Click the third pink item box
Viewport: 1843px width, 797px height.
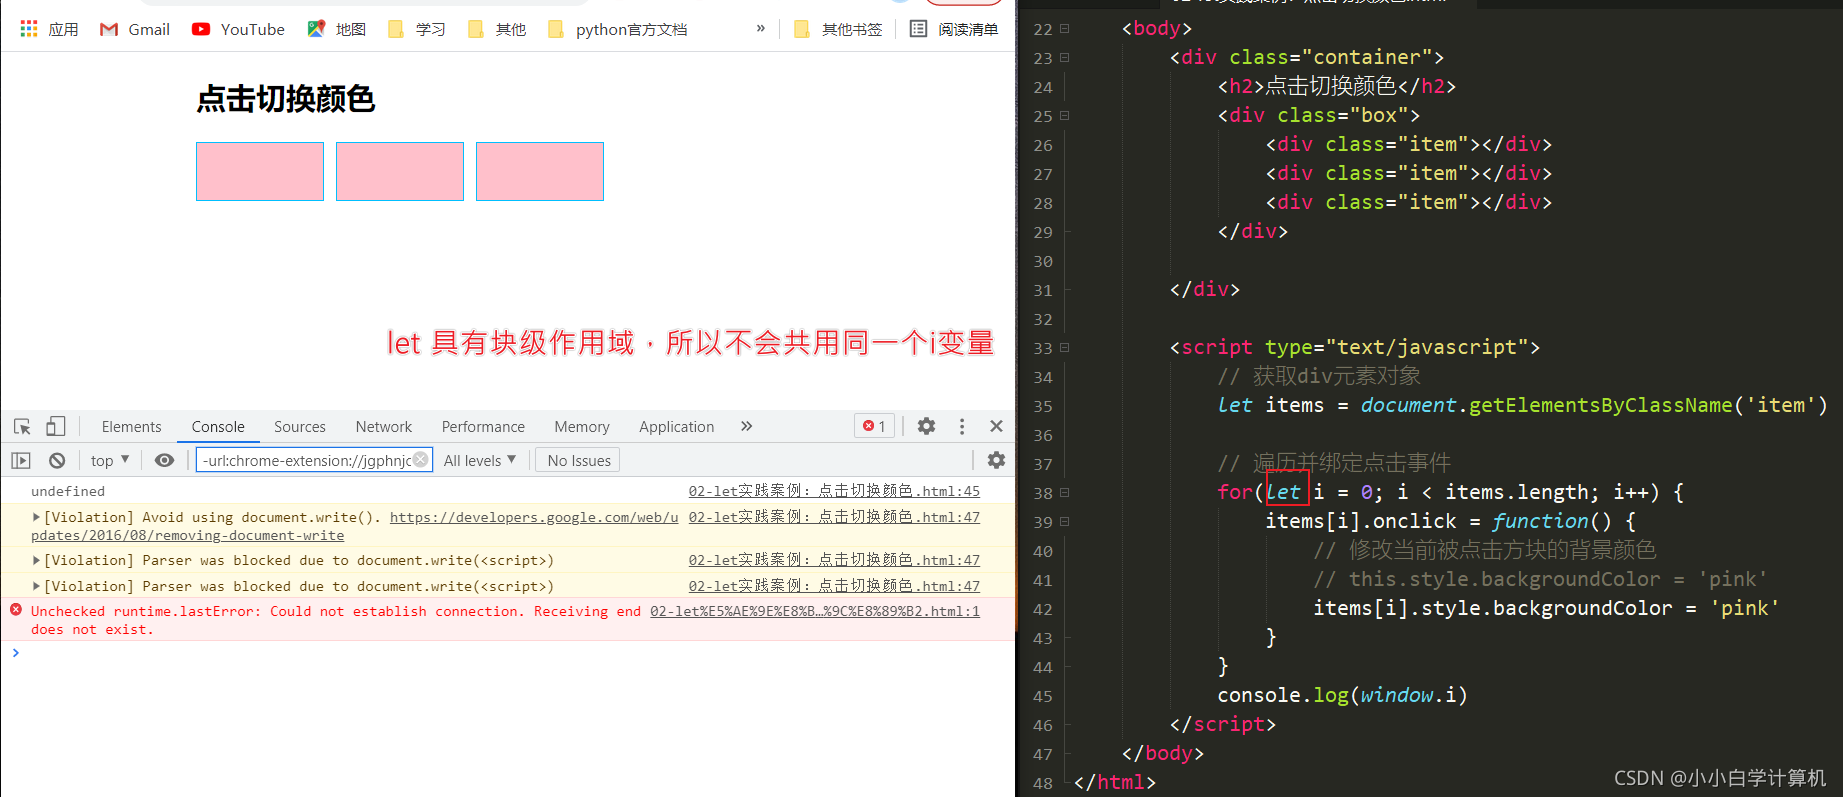[540, 171]
